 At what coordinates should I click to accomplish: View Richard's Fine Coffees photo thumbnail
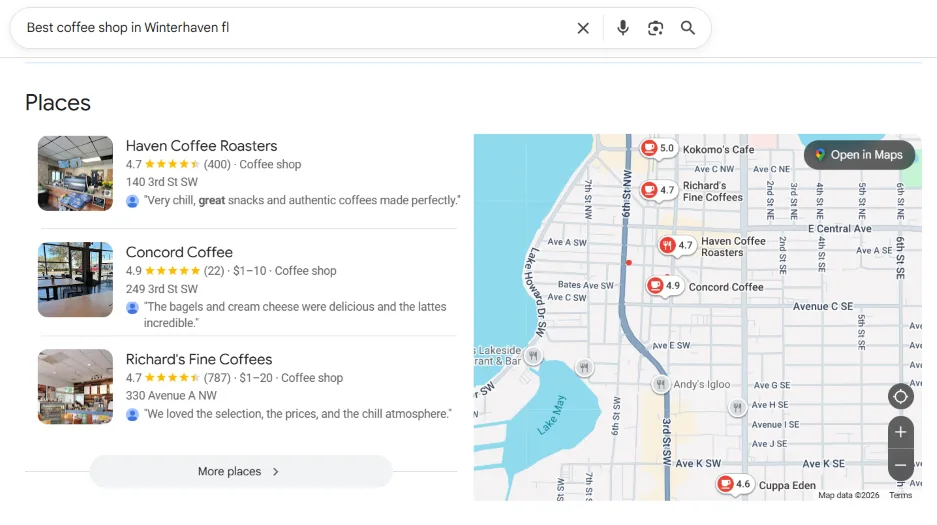pyautogui.click(x=75, y=386)
